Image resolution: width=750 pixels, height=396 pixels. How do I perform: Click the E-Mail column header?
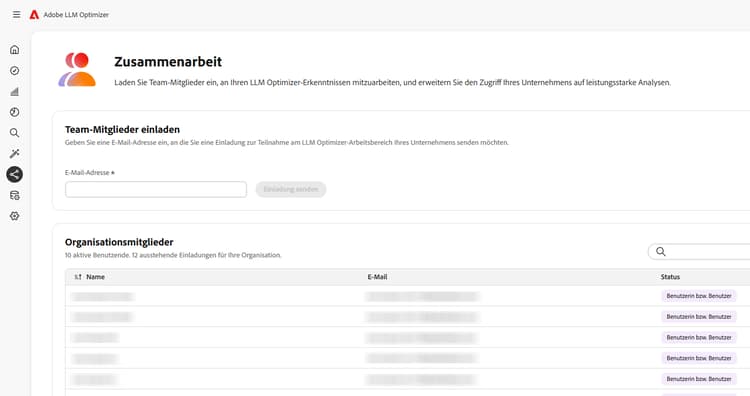click(x=377, y=277)
